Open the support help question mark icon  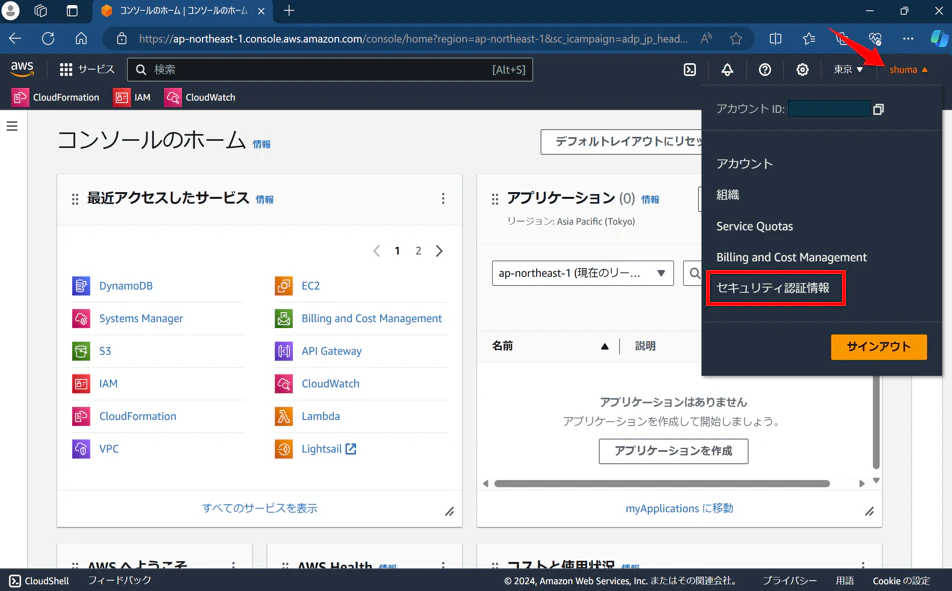click(765, 70)
